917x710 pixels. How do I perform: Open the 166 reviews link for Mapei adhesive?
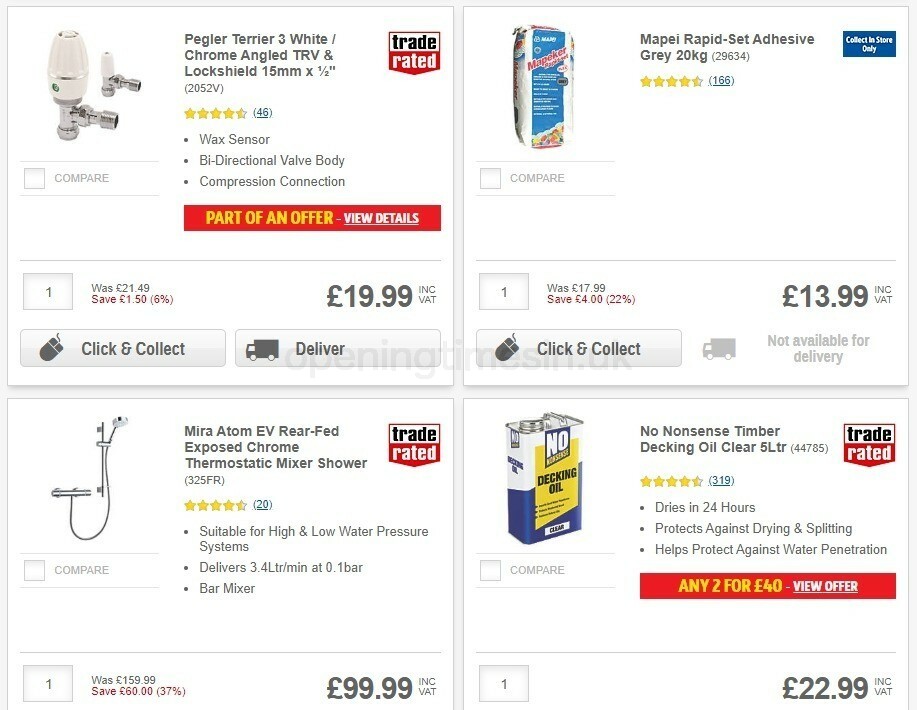pos(720,80)
